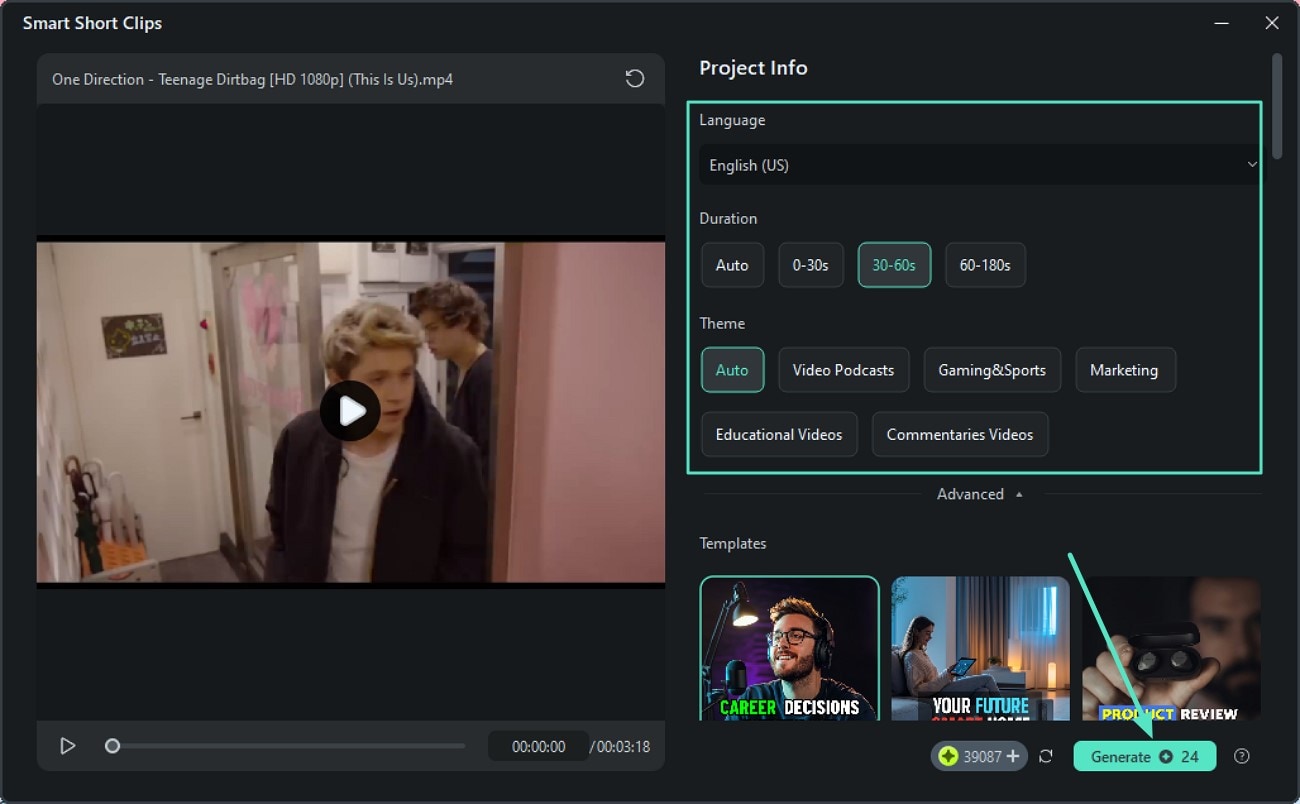Screen dimensions: 1300x804
Task: Reset the video with the circular arrow icon
Action: pyautogui.click(x=634, y=78)
